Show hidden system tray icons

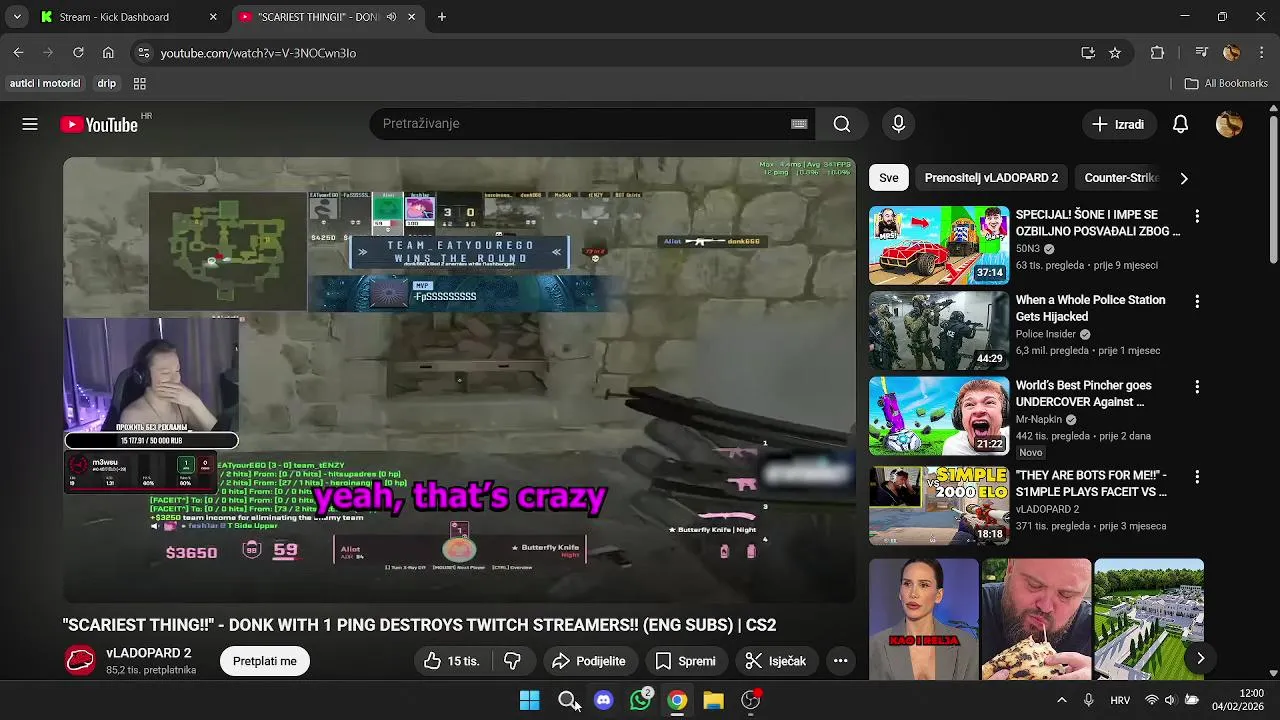click(x=1062, y=700)
